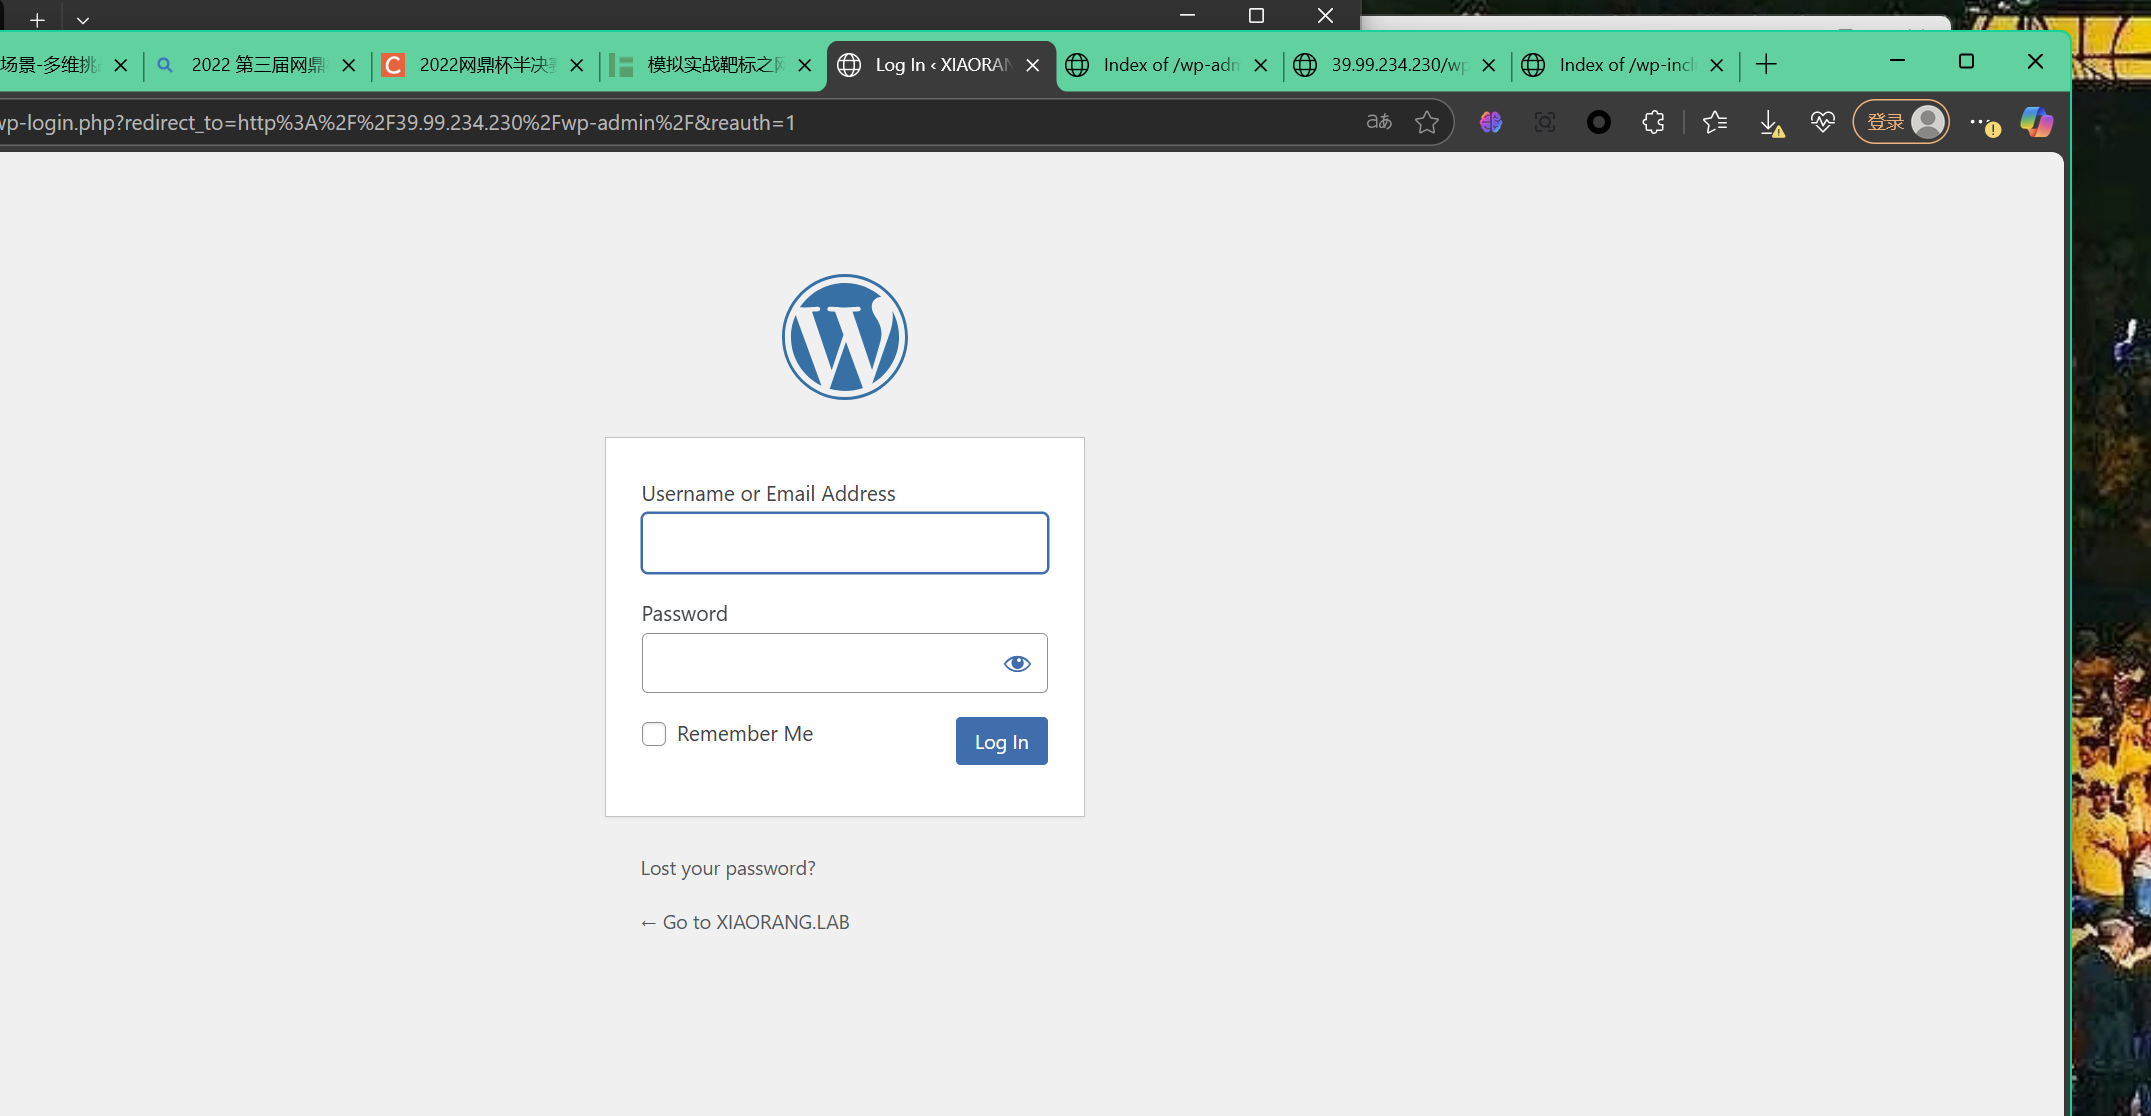Check the Remember Me checkbox
Viewport: 2151px width, 1116px height.
tap(654, 734)
